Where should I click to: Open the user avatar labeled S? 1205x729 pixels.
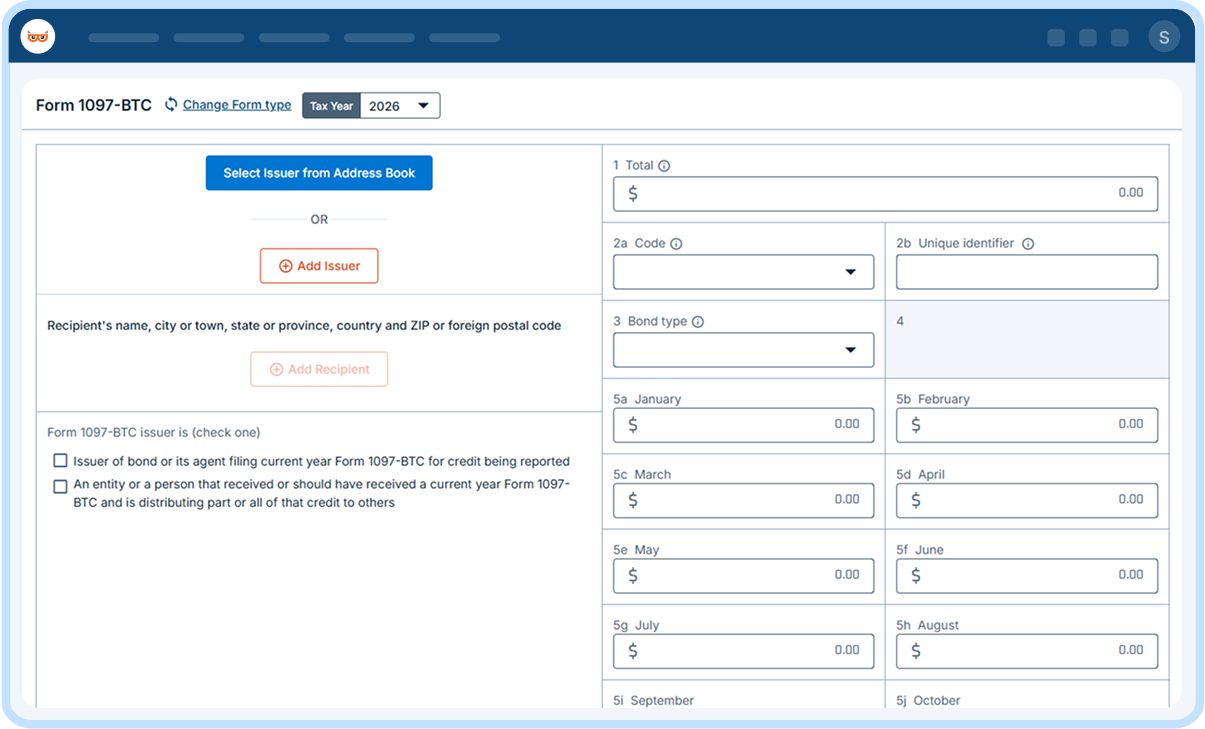click(1164, 37)
